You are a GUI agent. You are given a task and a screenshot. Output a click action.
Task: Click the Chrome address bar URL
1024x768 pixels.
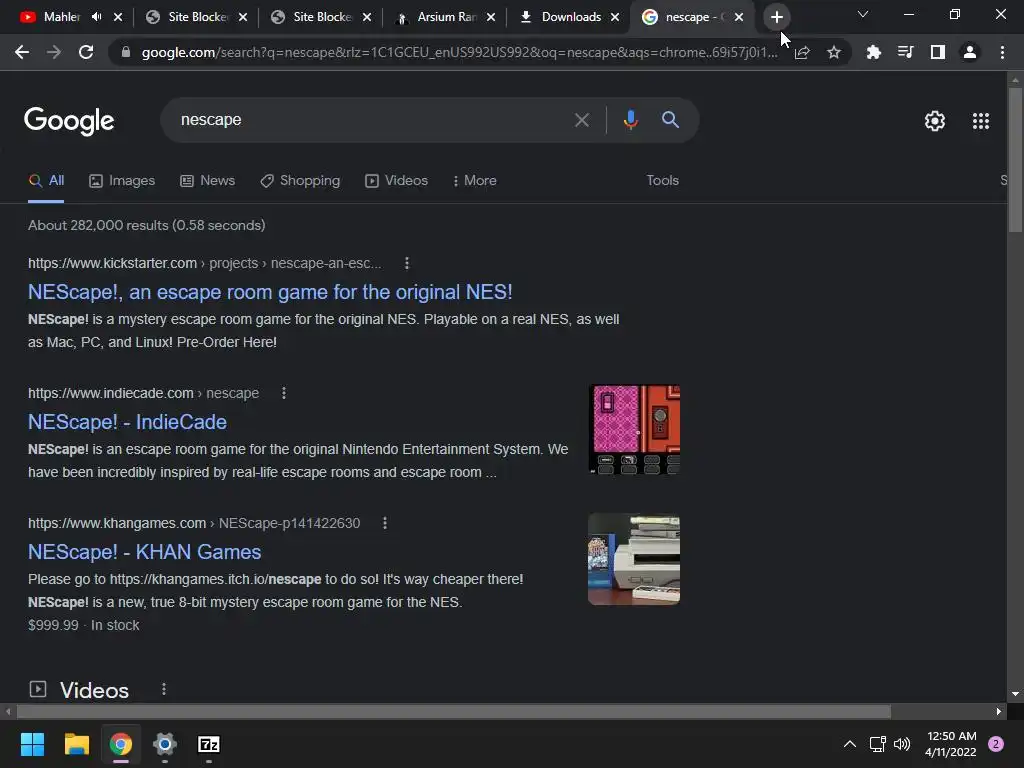459,52
